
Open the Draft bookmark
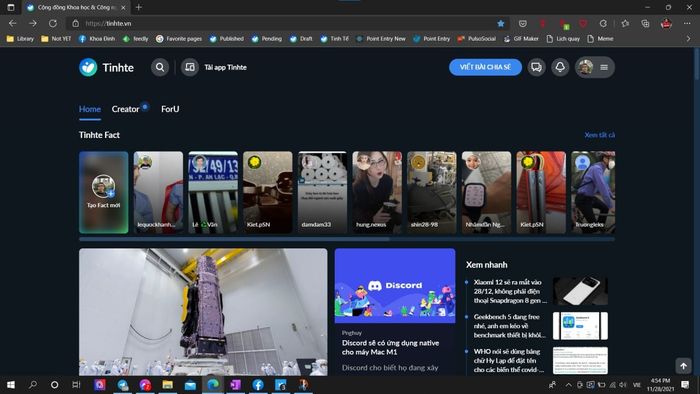click(301, 39)
